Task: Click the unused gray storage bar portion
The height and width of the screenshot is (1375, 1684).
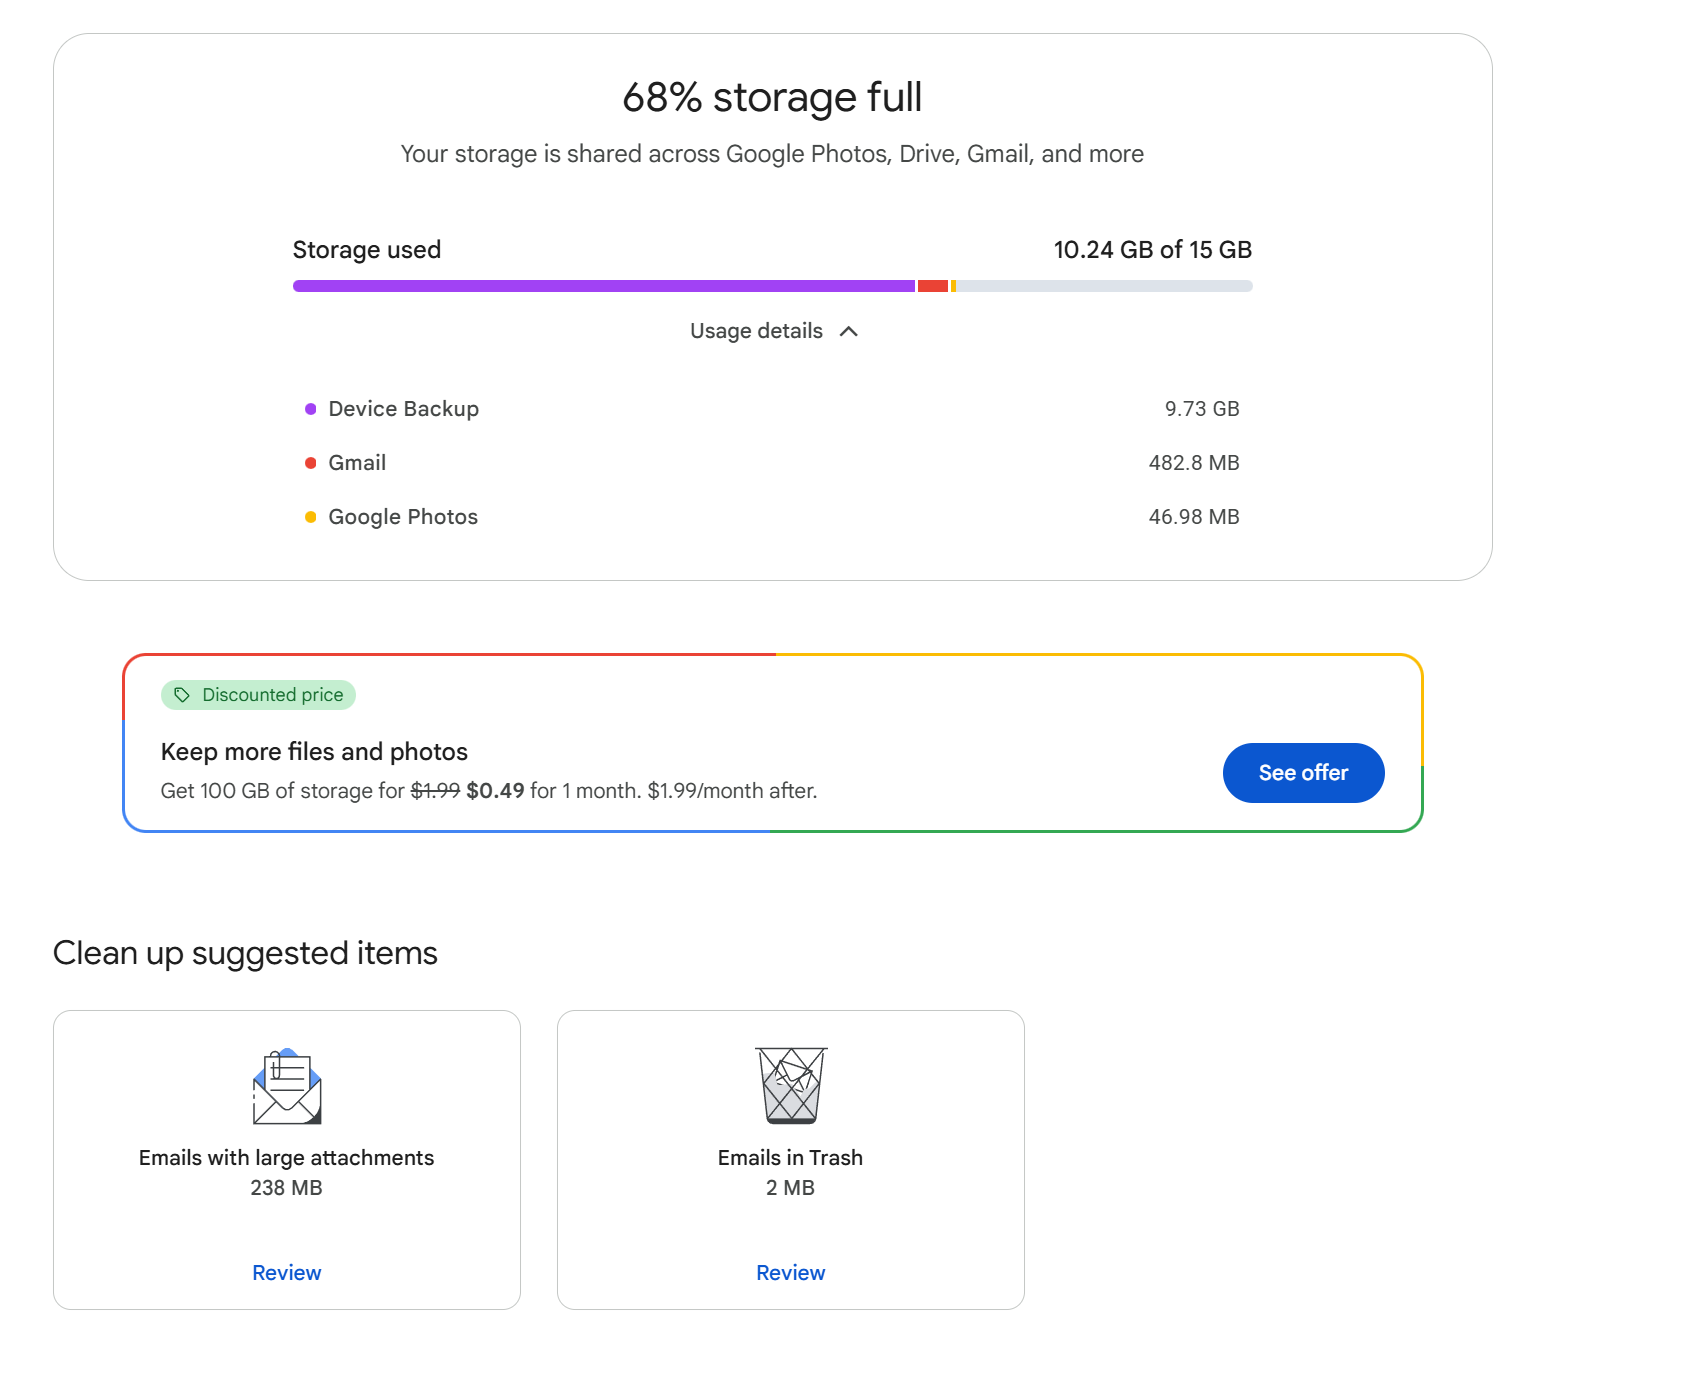Action: point(1104,286)
